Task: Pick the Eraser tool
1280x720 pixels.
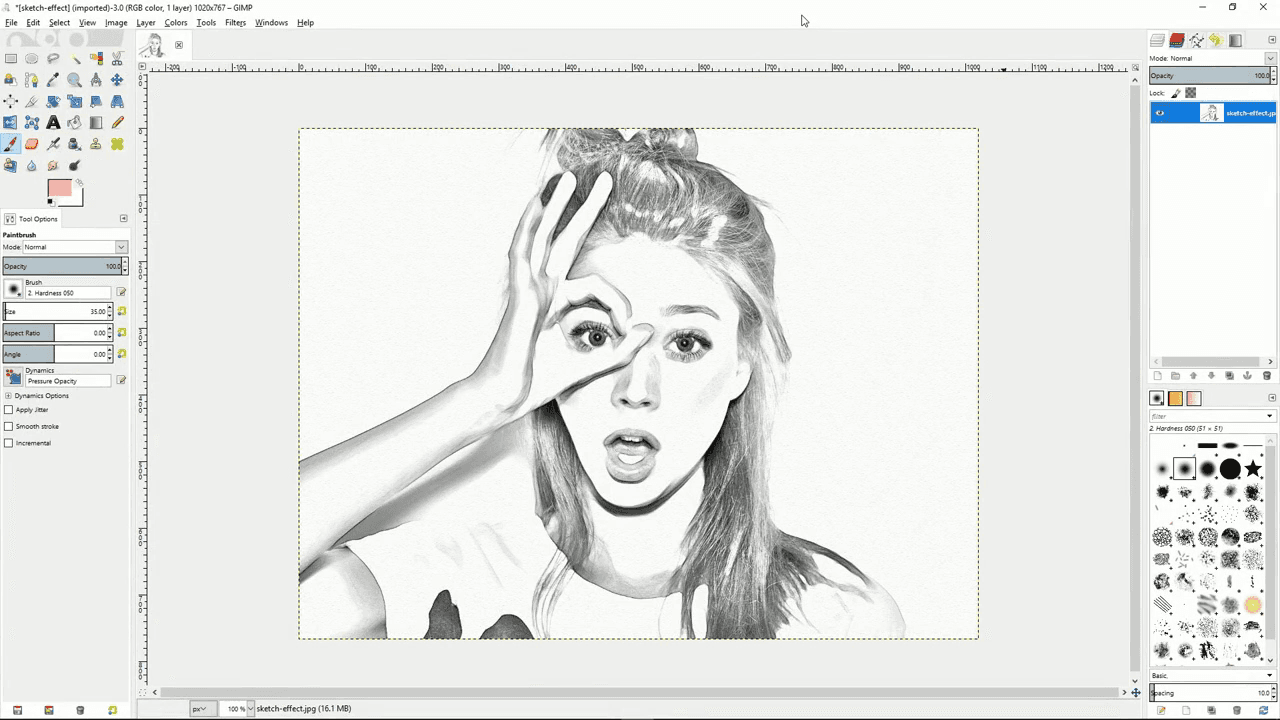Action: (x=32, y=144)
